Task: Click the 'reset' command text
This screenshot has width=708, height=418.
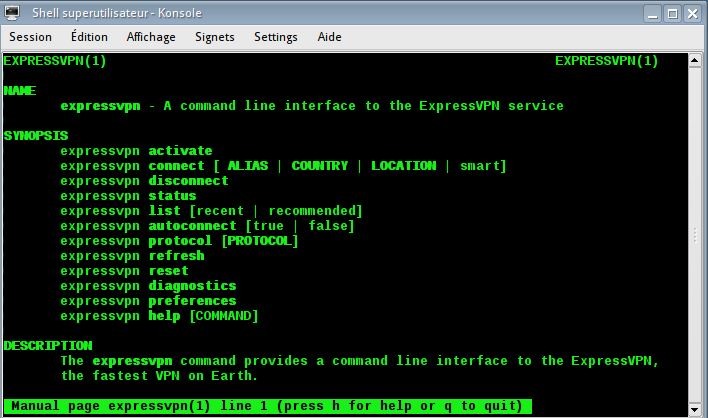Action: coord(168,271)
